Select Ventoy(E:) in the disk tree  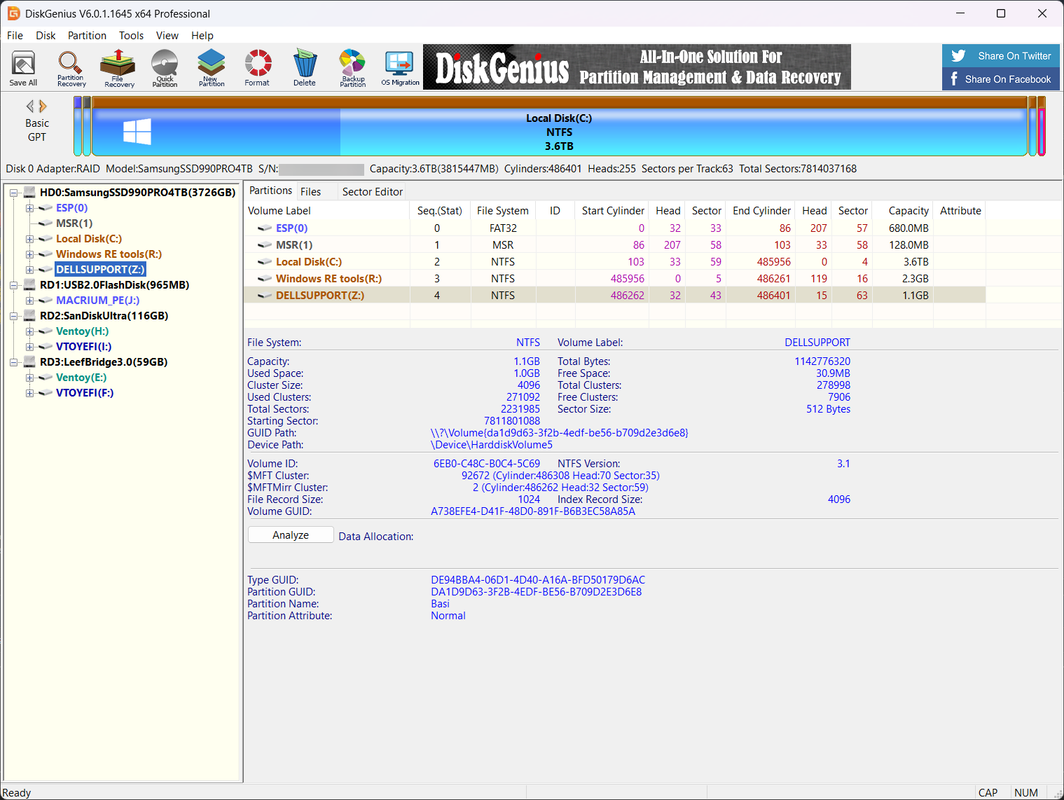(81, 377)
